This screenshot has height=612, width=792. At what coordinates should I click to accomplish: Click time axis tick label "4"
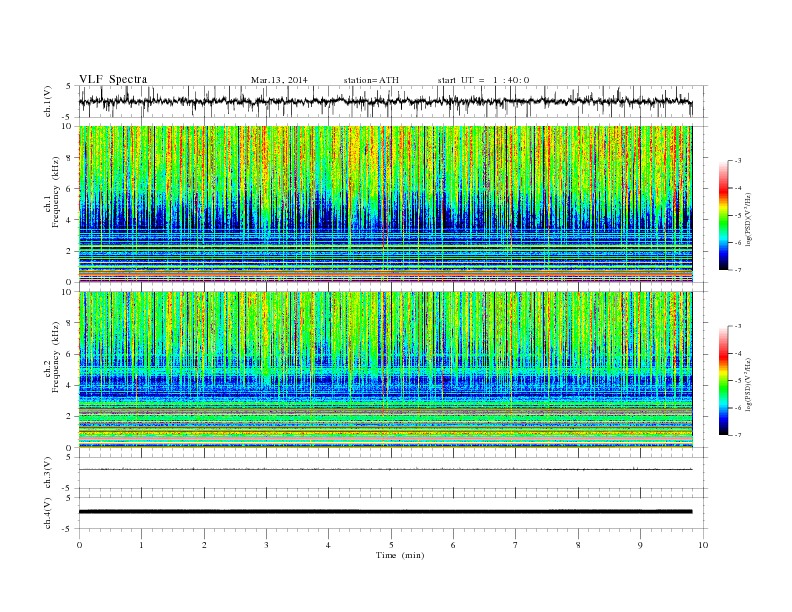(x=329, y=545)
